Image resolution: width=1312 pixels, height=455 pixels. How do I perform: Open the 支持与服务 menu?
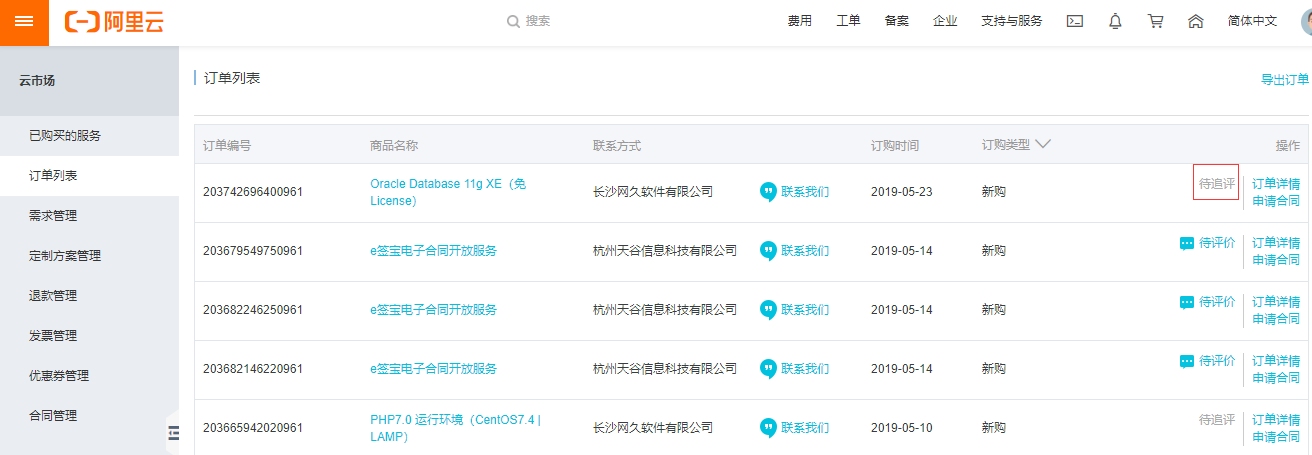1011,21
